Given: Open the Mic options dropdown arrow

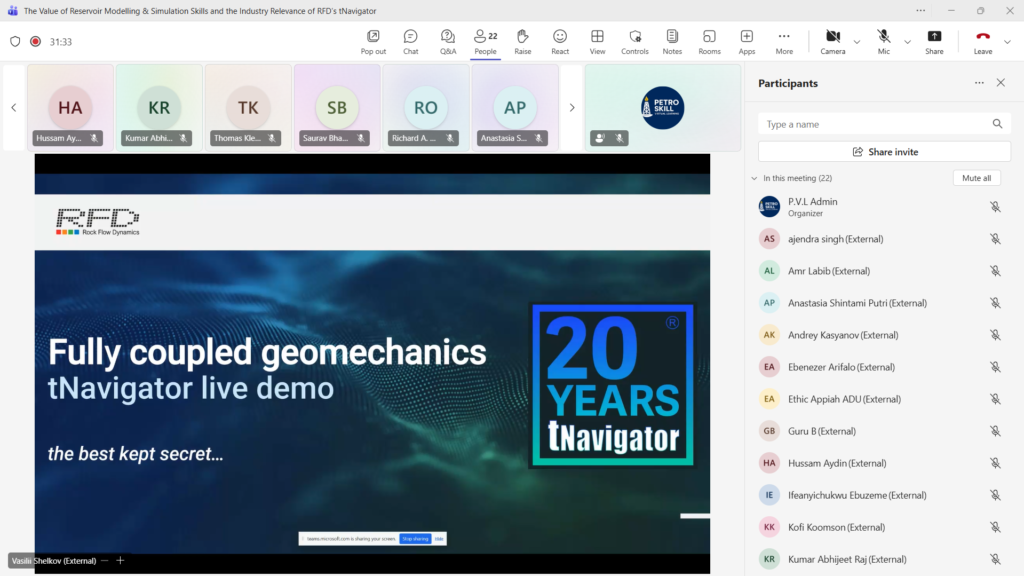Looking at the screenshot, I should (908, 42).
